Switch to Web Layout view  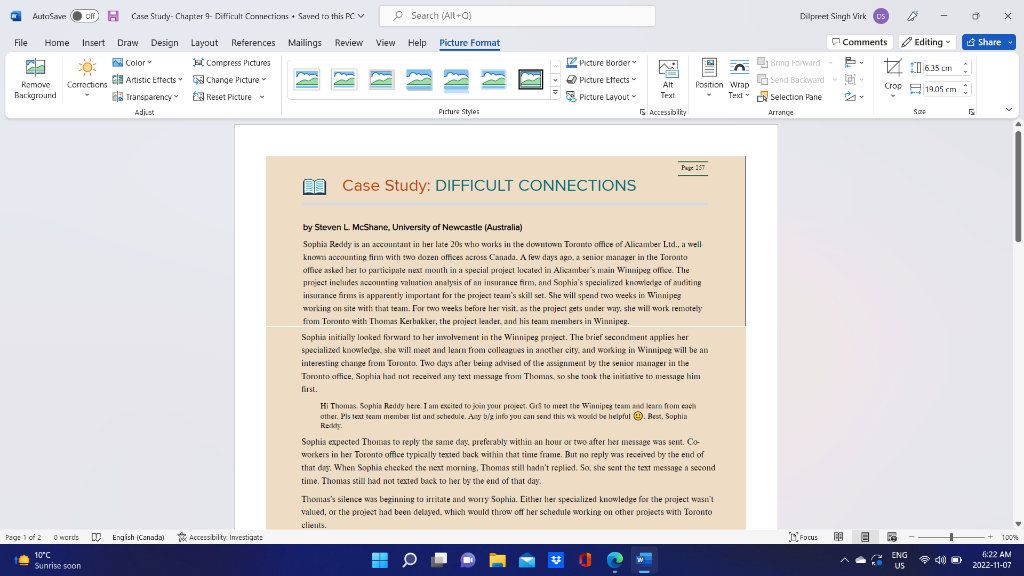click(x=891, y=537)
